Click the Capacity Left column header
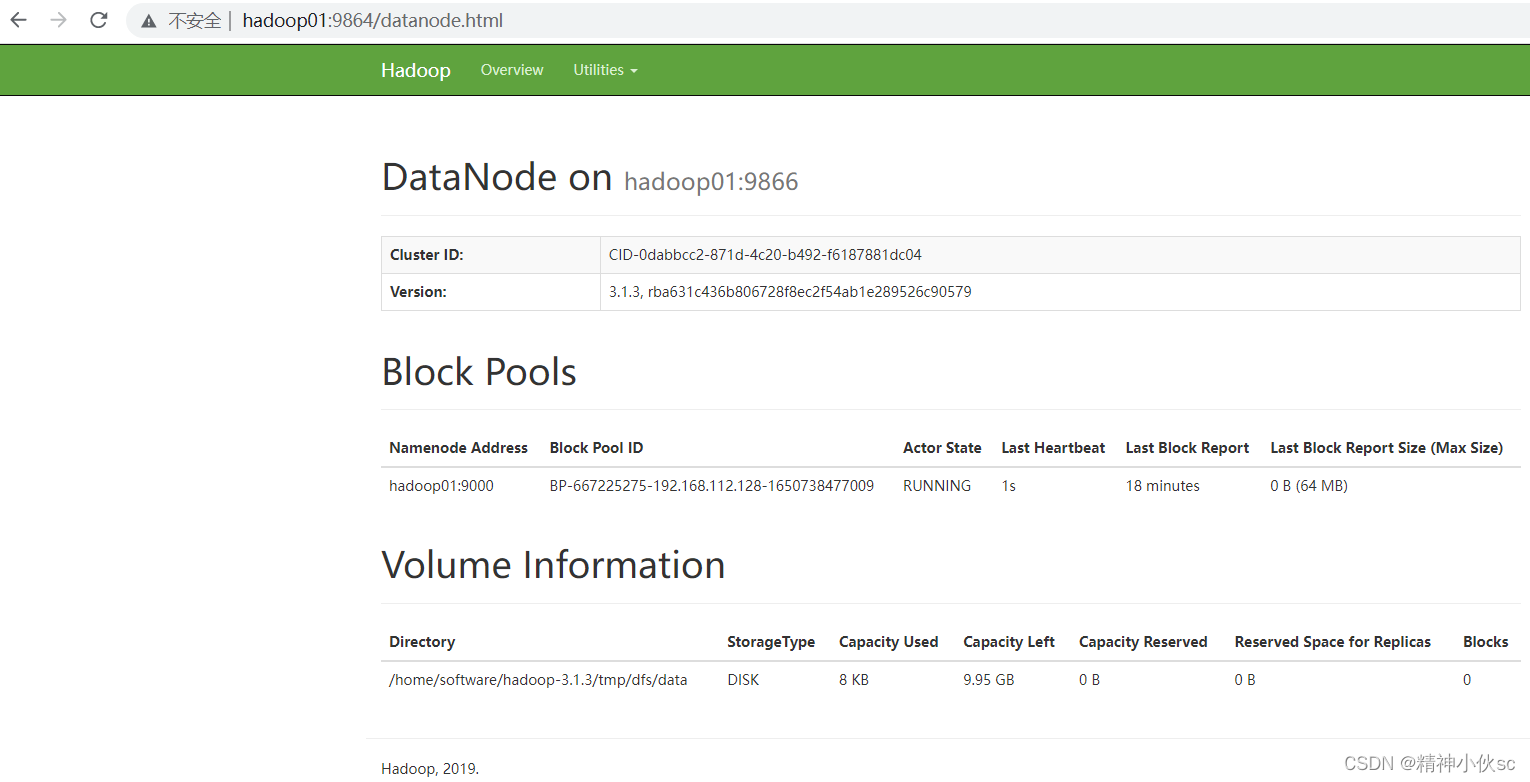This screenshot has height=782, width=1530. [x=1009, y=642]
